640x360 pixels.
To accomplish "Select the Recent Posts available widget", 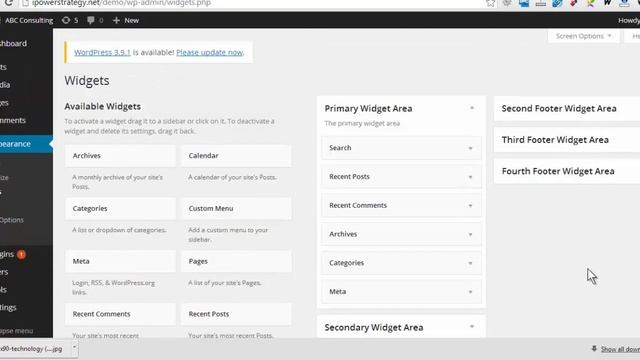I will pos(236,314).
